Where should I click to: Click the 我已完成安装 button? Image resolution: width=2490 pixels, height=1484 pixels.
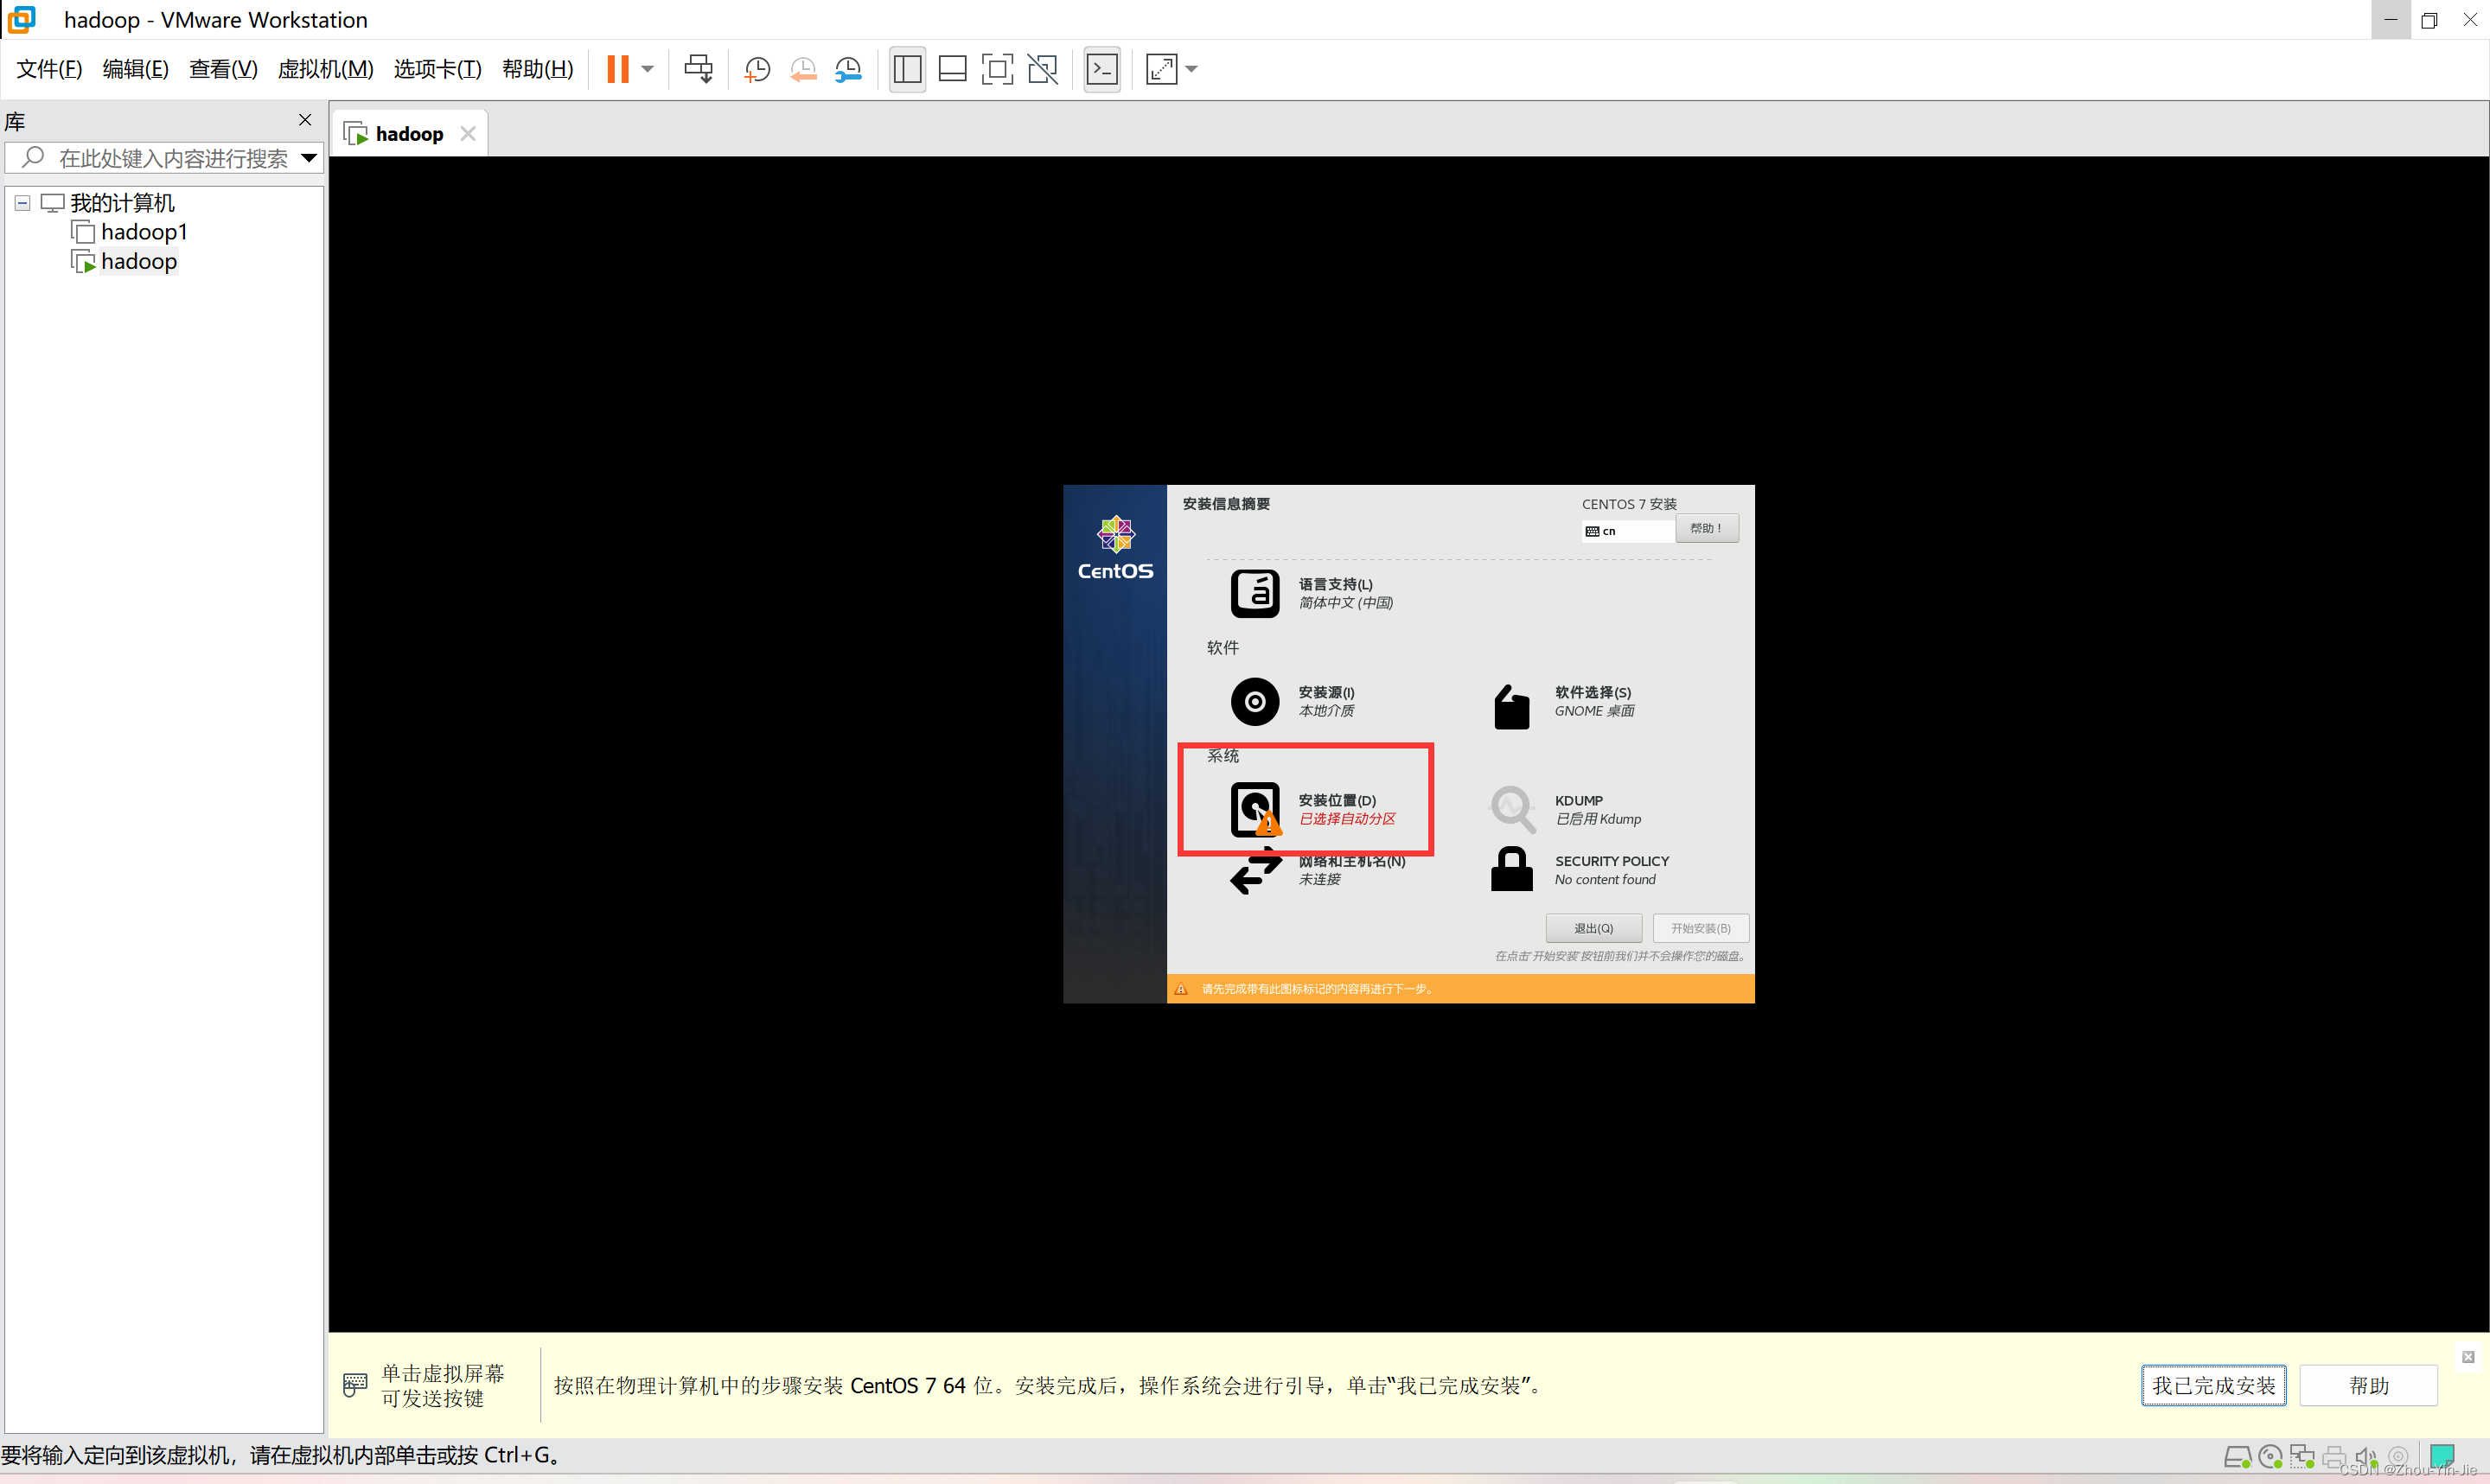pyautogui.click(x=2213, y=1385)
